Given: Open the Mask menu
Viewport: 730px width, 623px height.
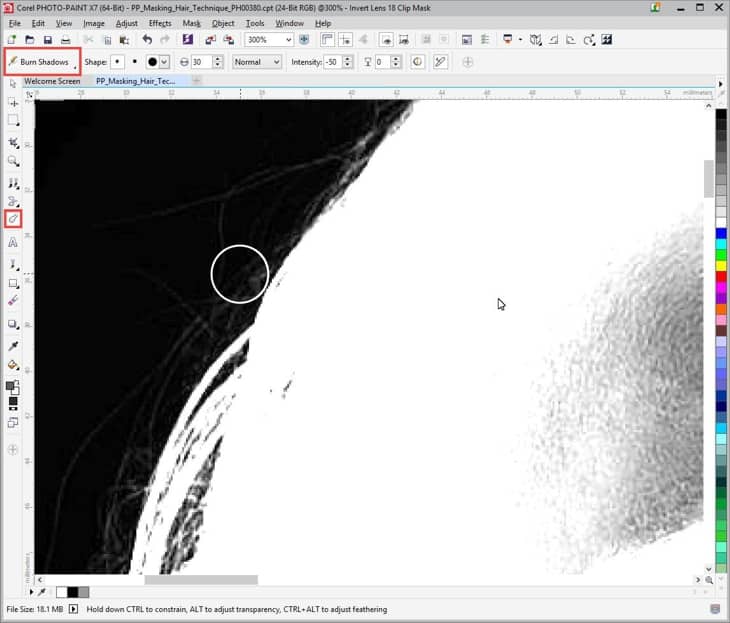Looking at the screenshot, I should 191,23.
